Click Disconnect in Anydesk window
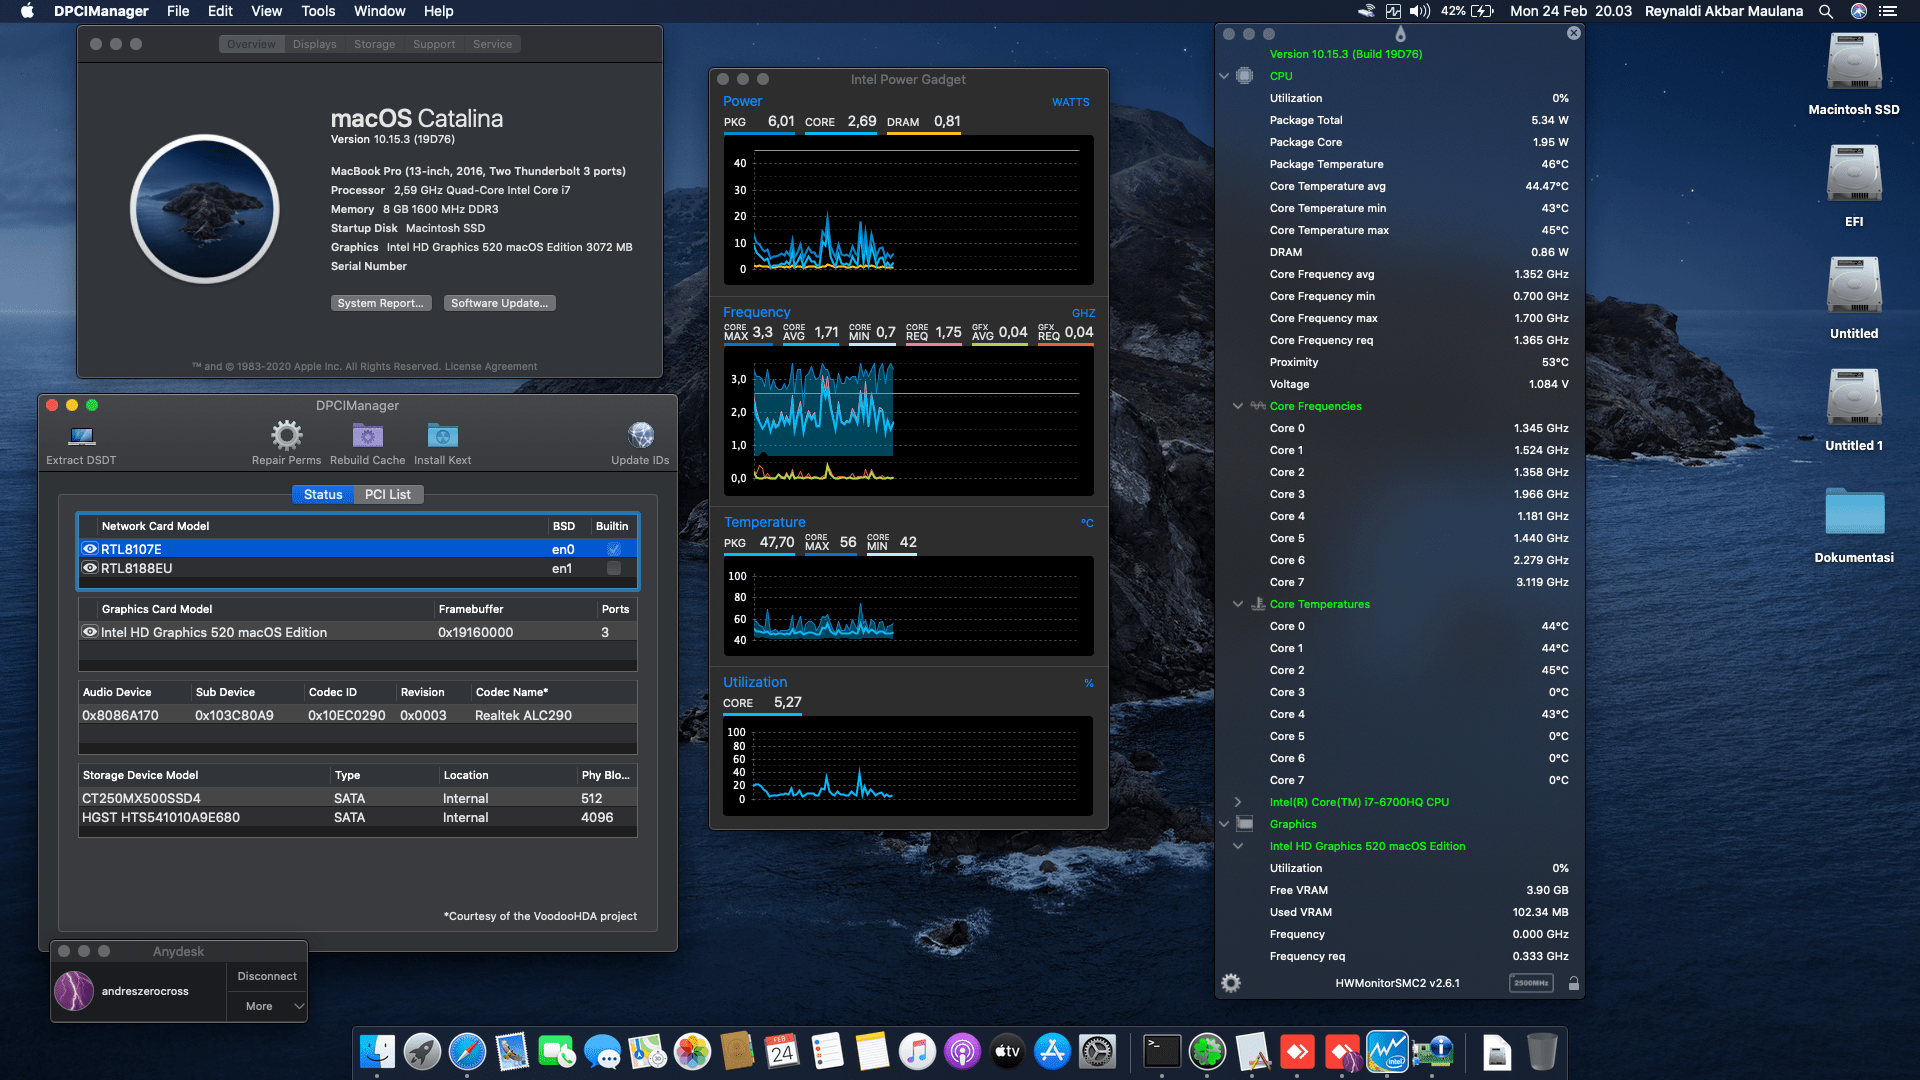The image size is (1920, 1080). [x=267, y=976]
